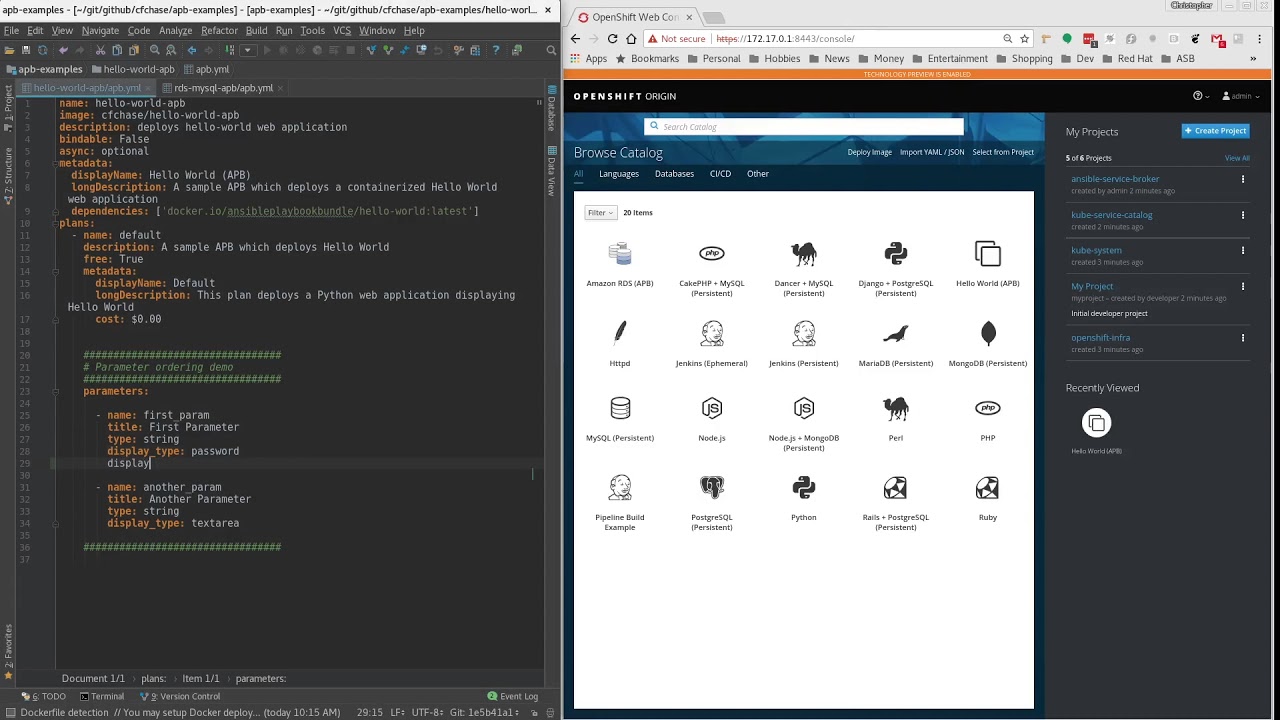Switch to the Databases catalog tab

(x=674, y=174)
